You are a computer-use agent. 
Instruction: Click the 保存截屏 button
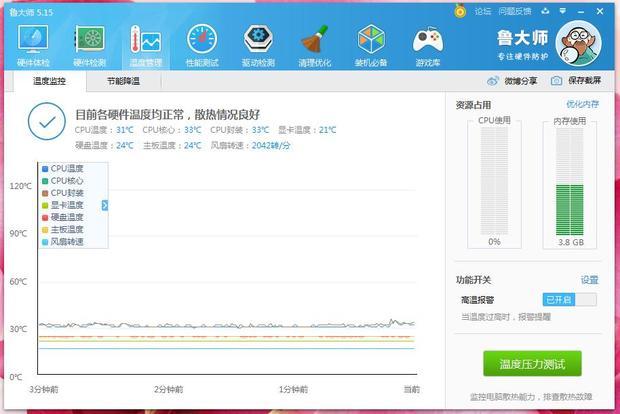click(584, 81)
